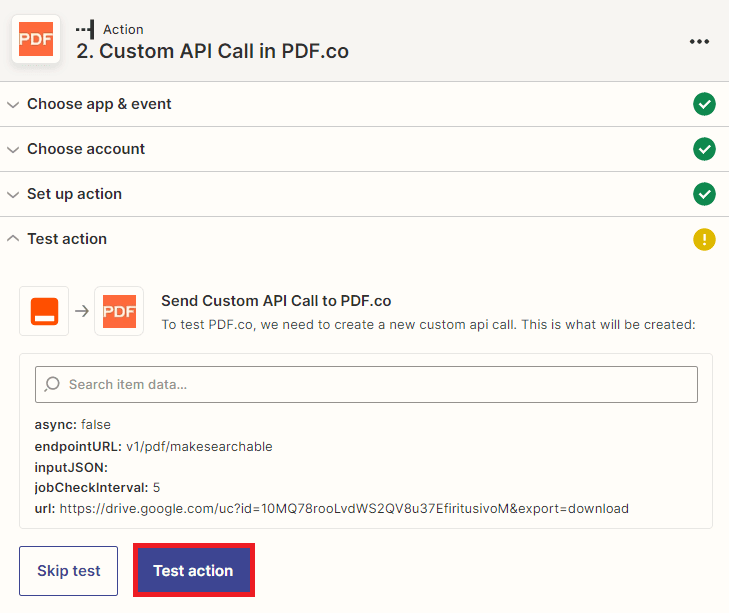The height and width of the screenshot is (613, 729).
Task: Expand the Choose app & event section
Action: click(x=99, y=104)
